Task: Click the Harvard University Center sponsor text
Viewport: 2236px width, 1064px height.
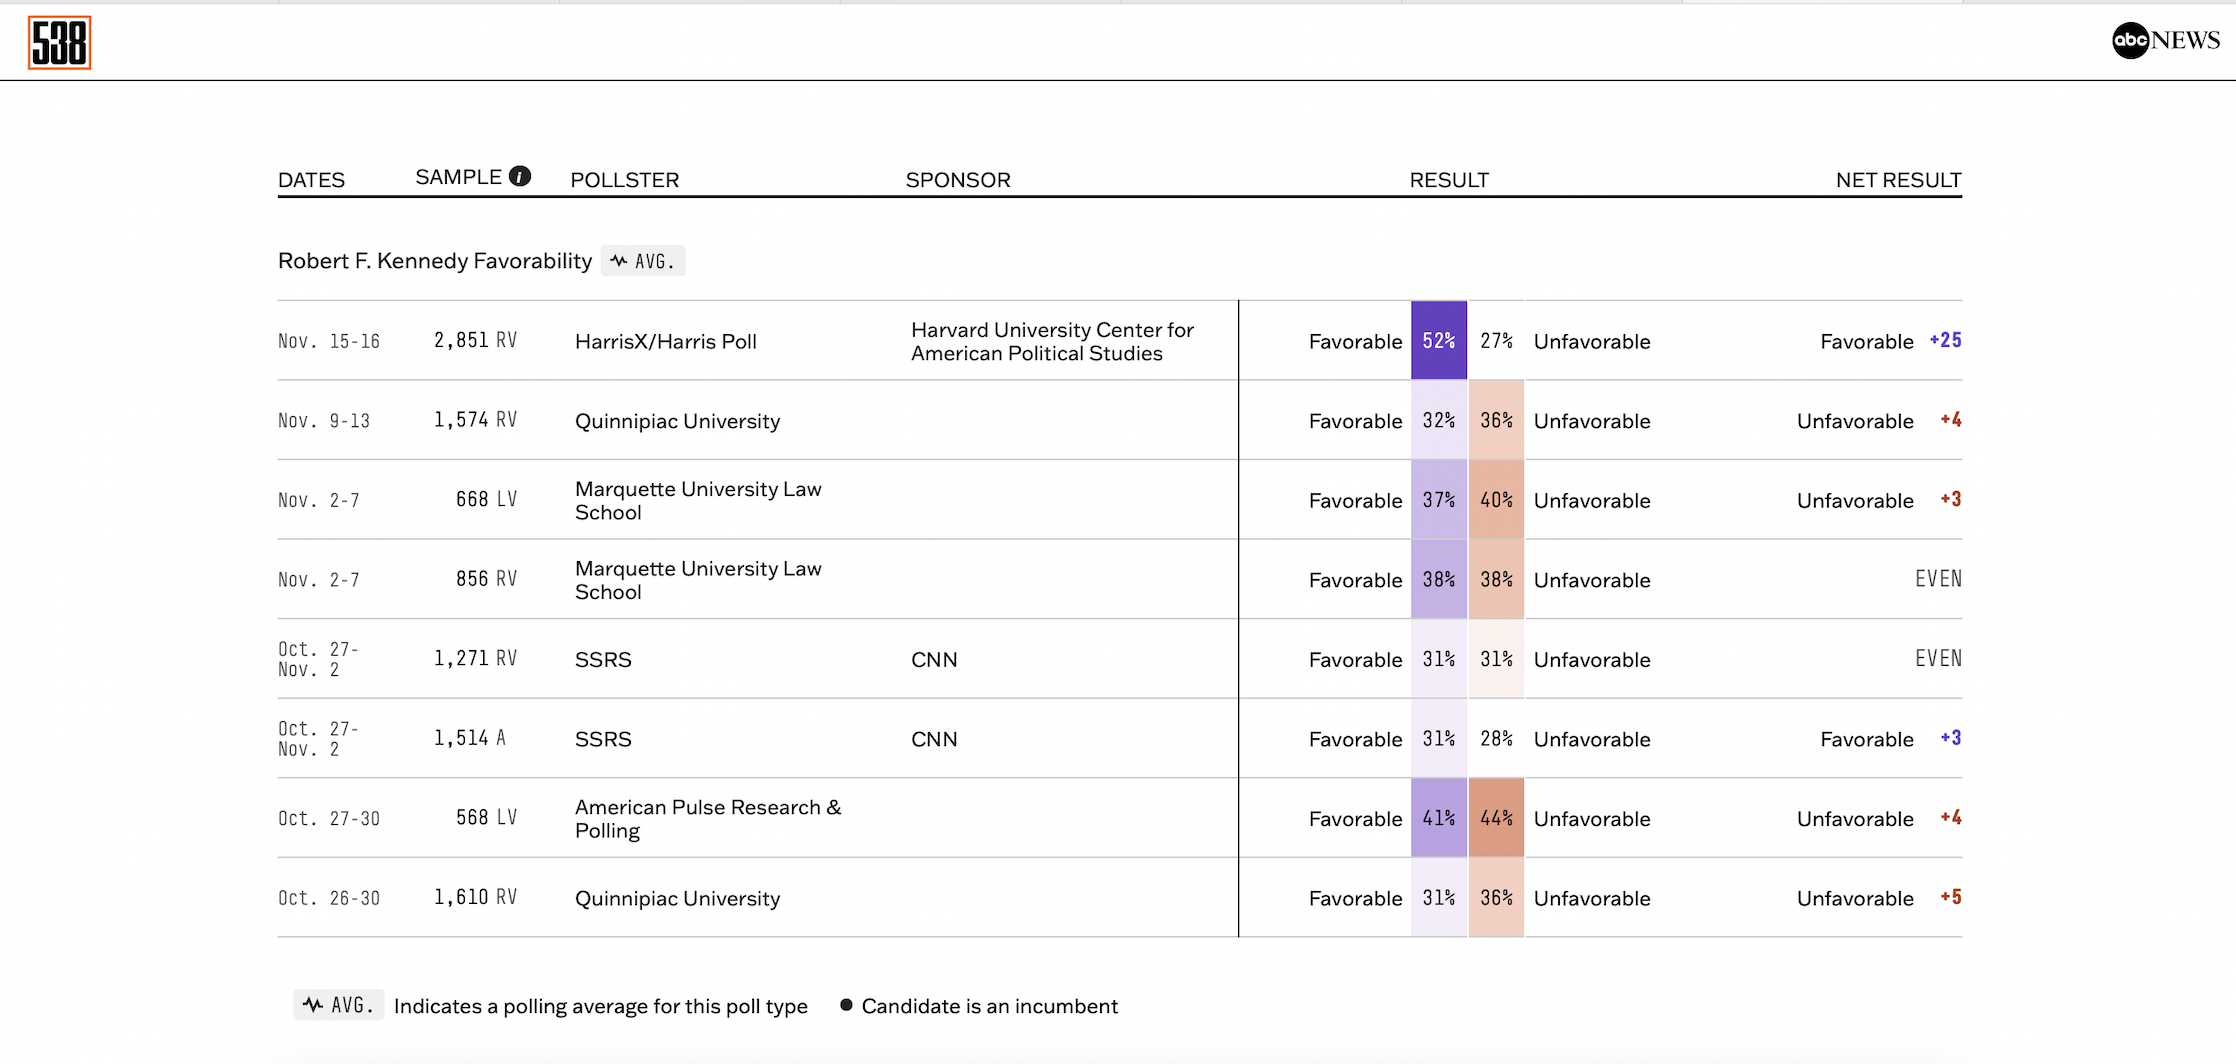Action: pyautogui.click(x=1051, y=341)
